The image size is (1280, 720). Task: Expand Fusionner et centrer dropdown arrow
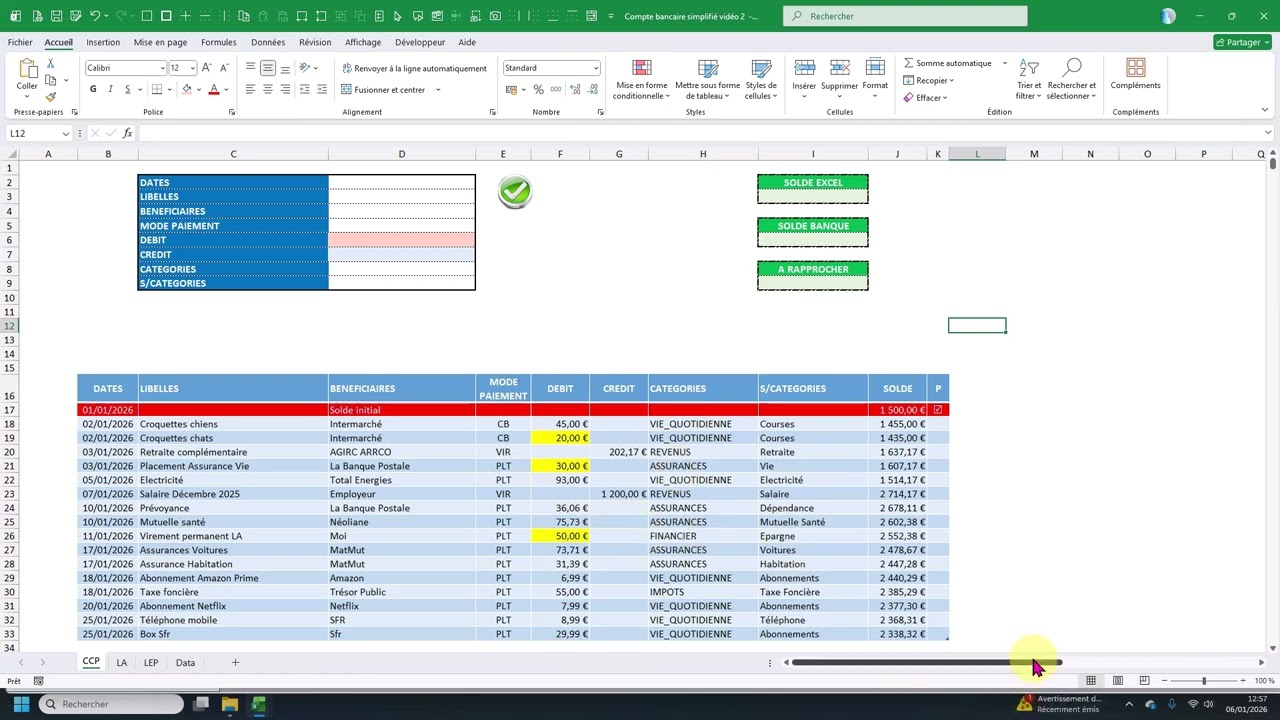438,90
